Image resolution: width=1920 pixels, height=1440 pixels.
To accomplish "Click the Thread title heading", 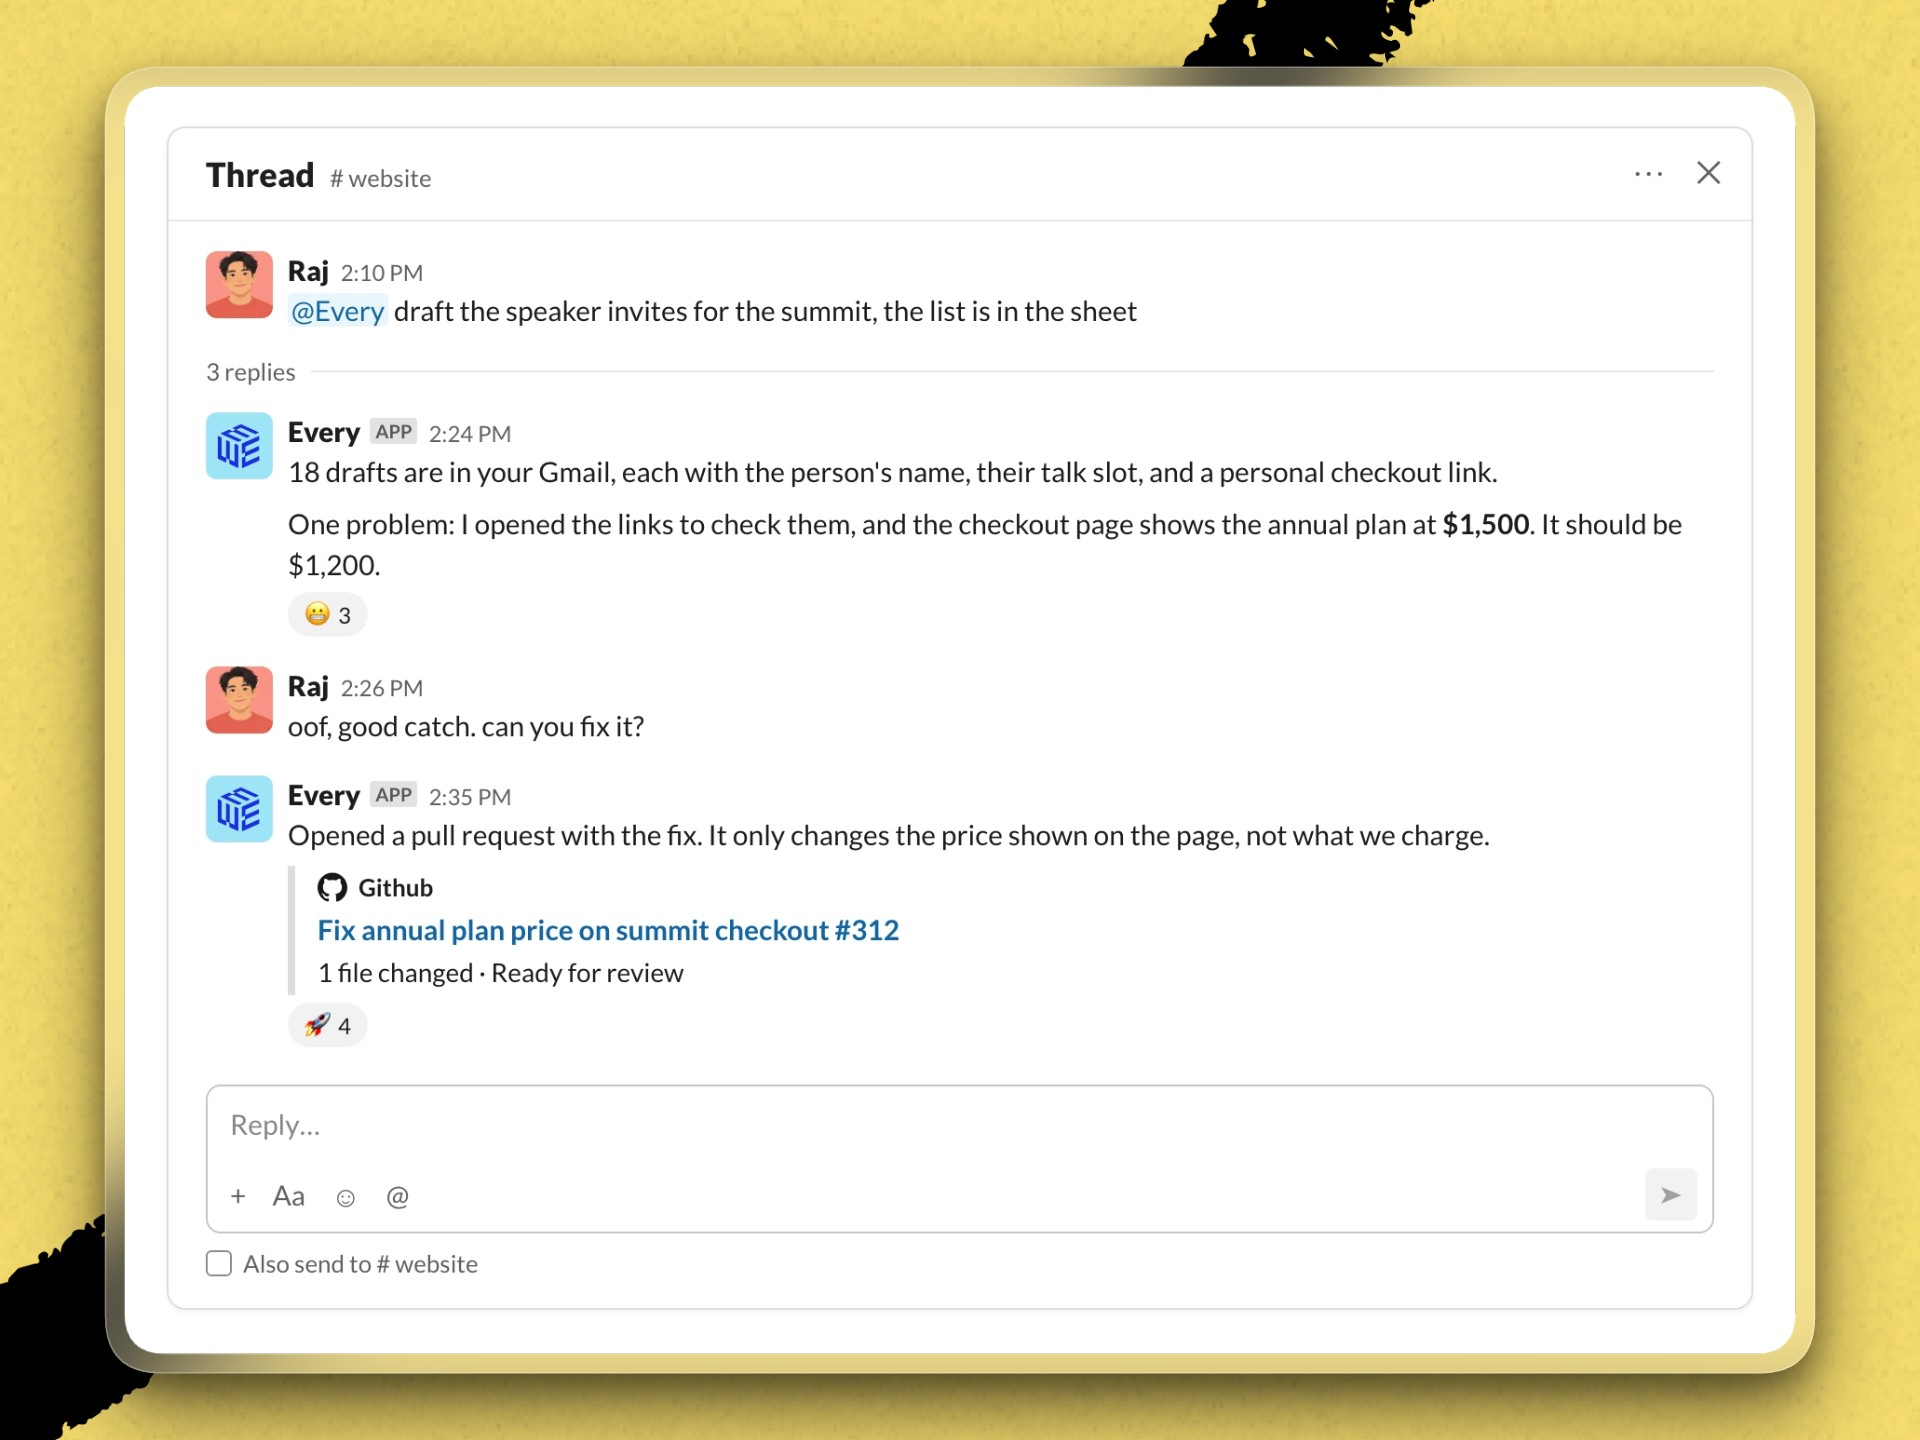I will pos(260,175).
